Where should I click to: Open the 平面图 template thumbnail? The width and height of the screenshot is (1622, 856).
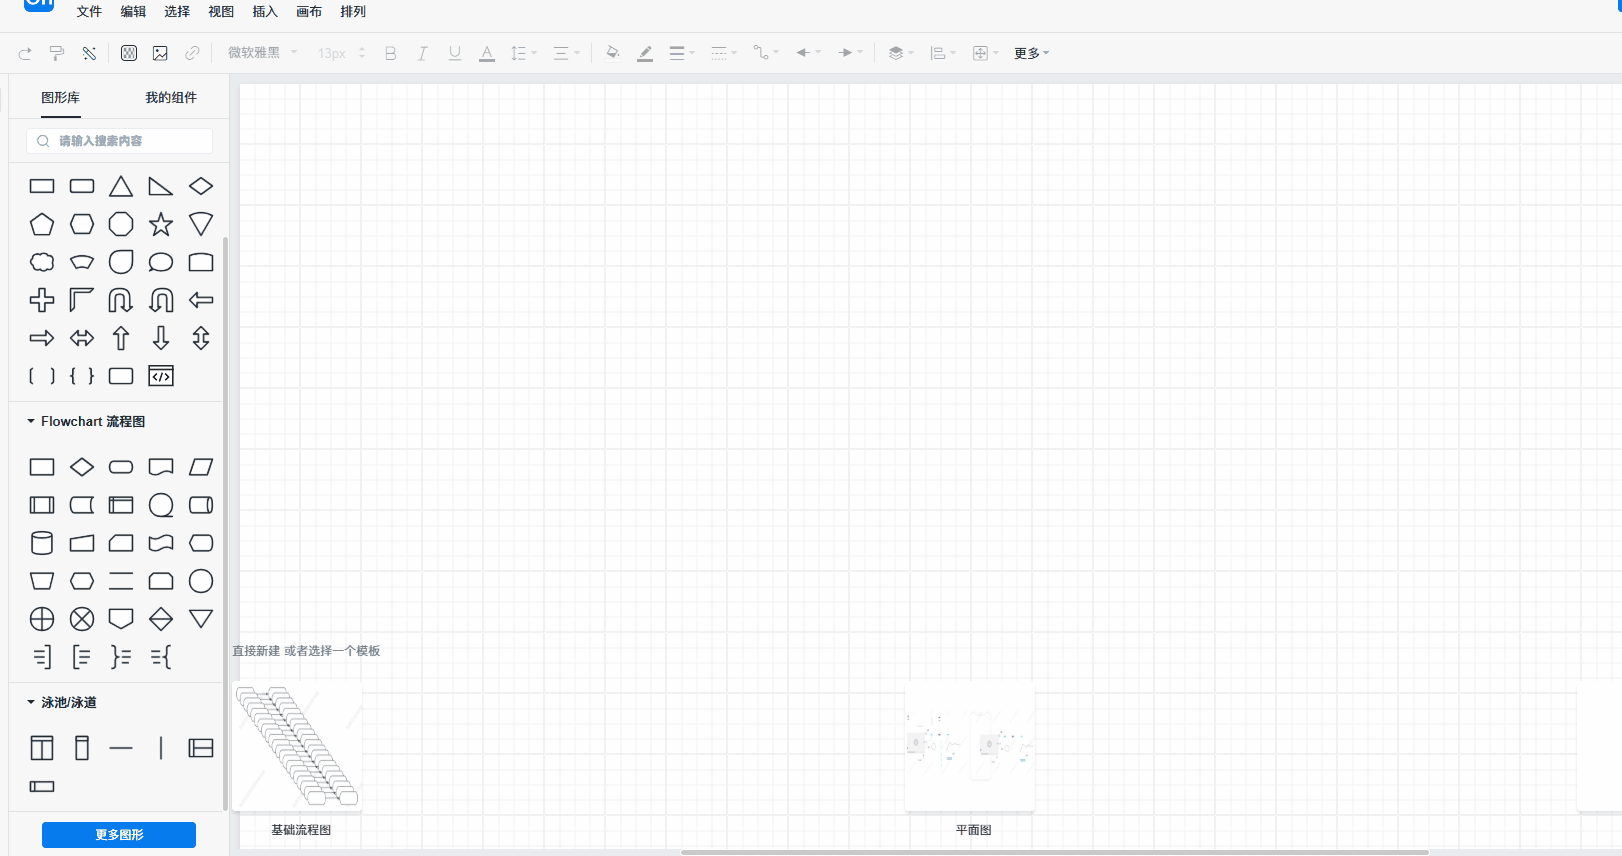pos(970,746)
